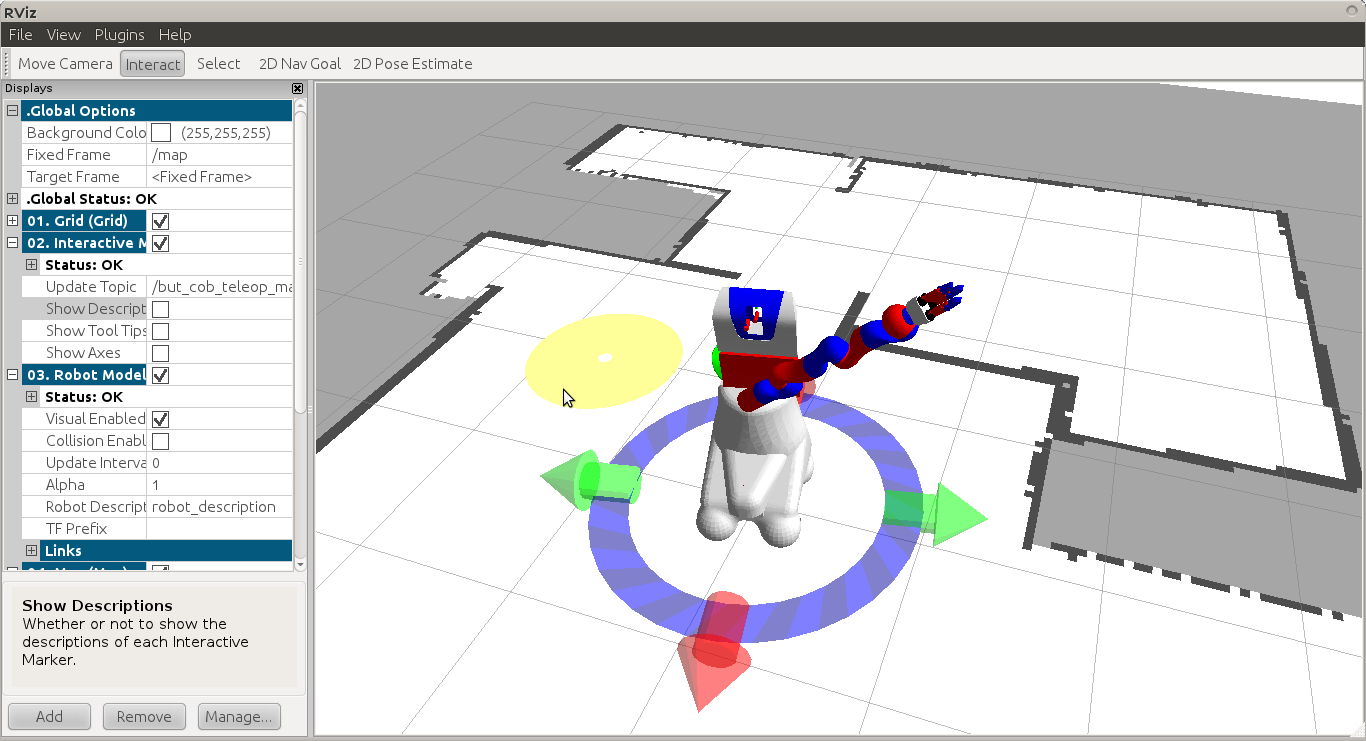This screenshot has height=741, width=1366.
Task: Expand the Links section
Action: (31, 551)
